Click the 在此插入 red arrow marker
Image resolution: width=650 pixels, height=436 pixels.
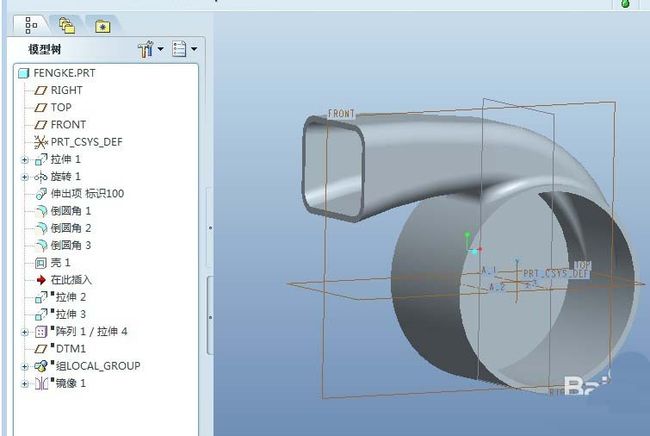point(41,280)
